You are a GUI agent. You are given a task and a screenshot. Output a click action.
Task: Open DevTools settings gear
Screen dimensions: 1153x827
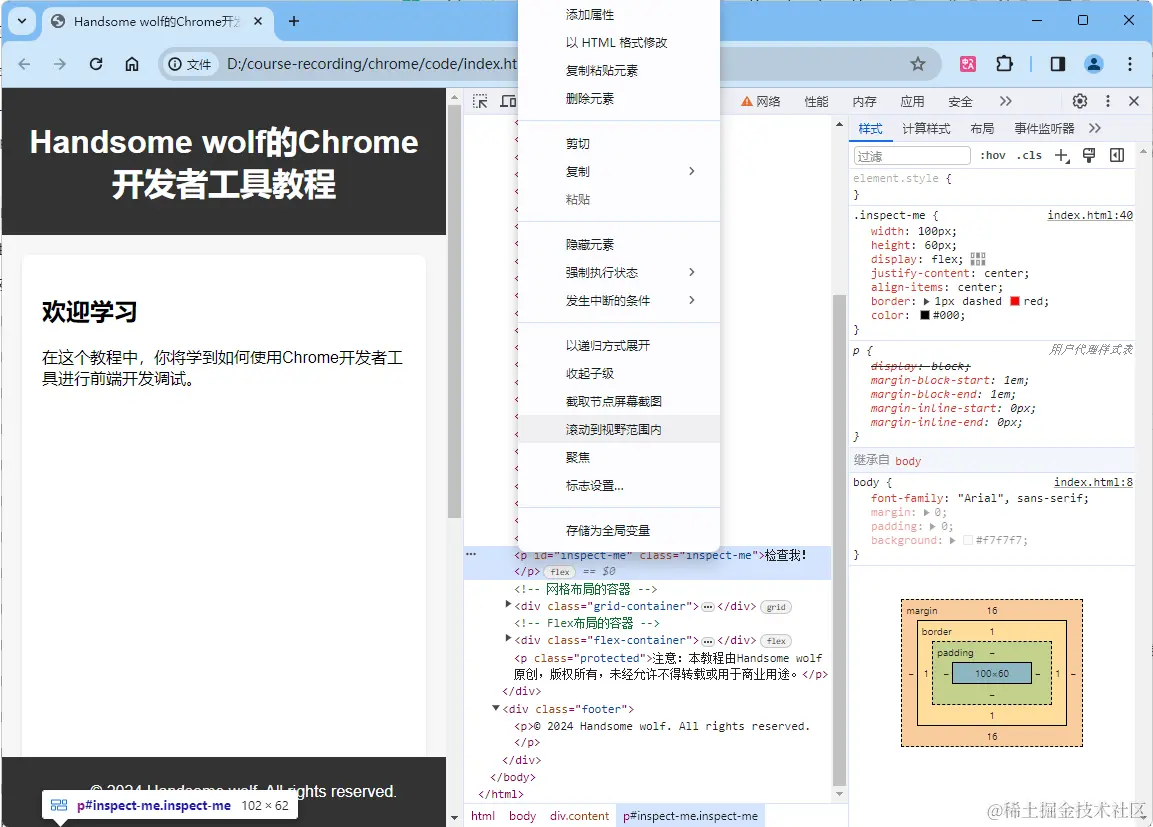(x=1079, y=101)
